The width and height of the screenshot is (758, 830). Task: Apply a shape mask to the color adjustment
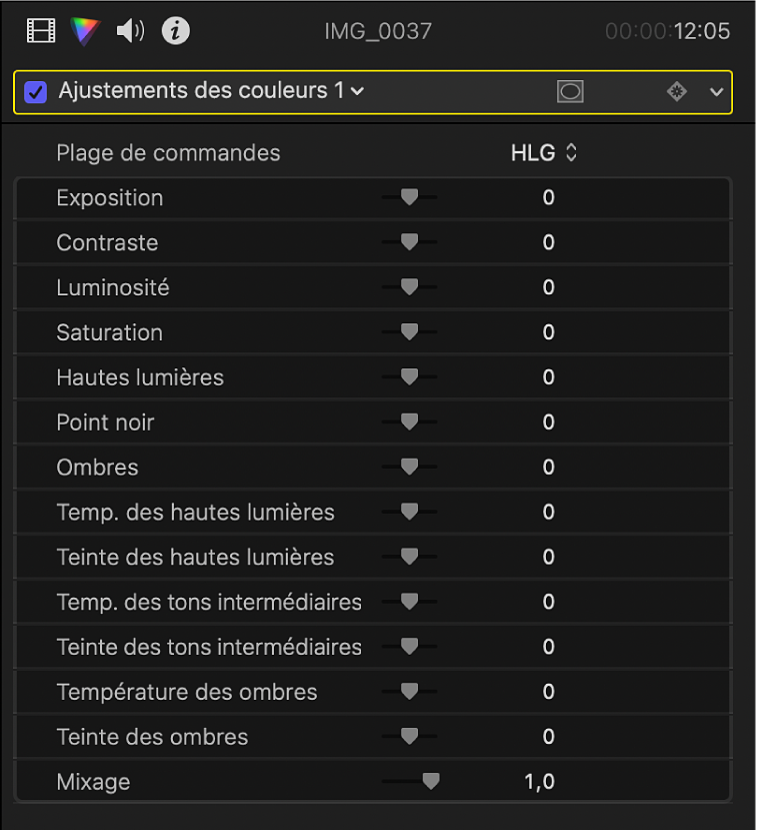(x=570, y=91)
